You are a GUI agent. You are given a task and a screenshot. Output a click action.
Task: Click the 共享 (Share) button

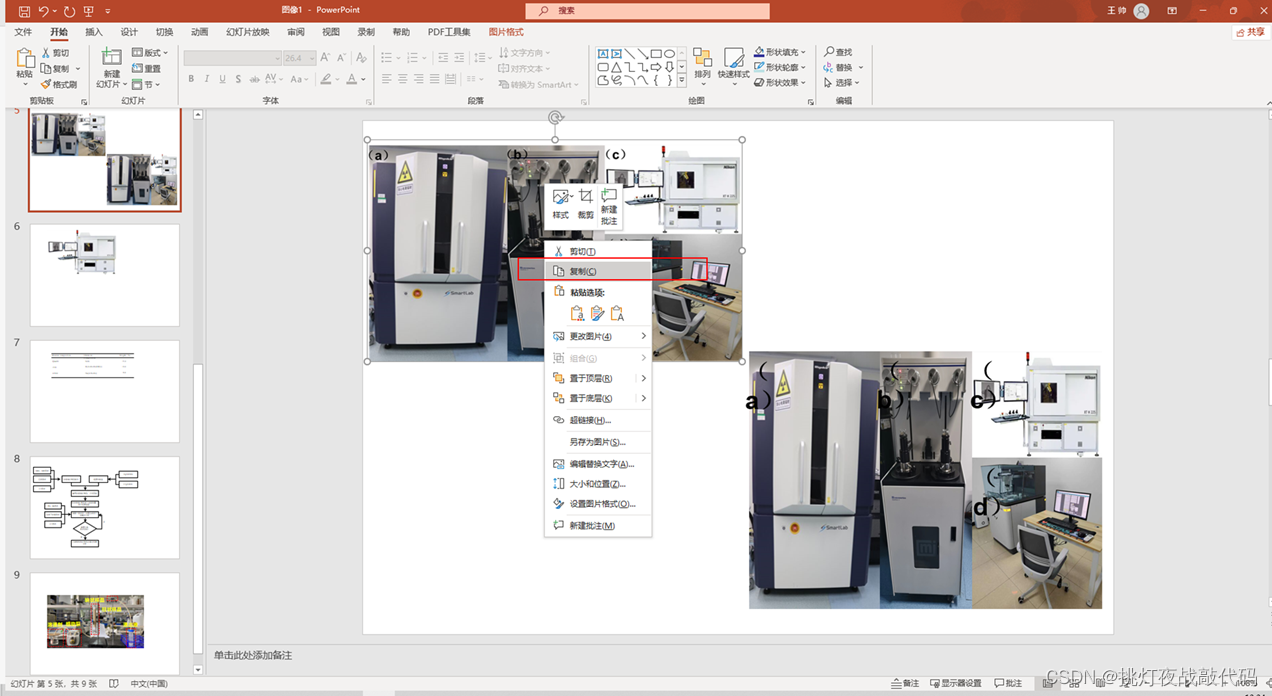tap(1250, 32)
